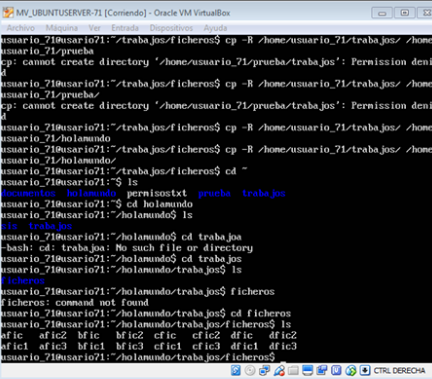
Task: Click the 'bfic1' file name
Action: coord(91,346)
